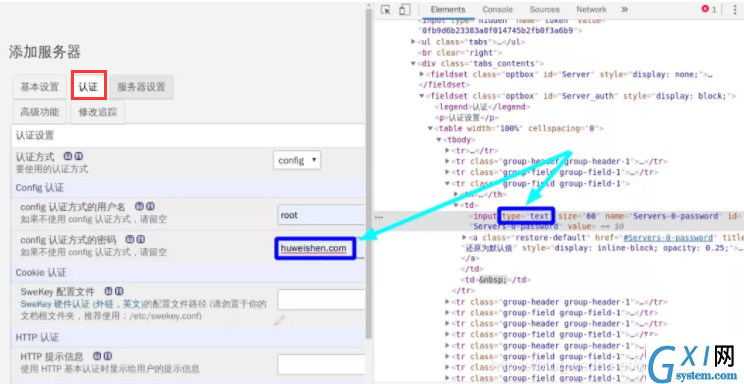
Task: Show more DevTools tabs via » chevron
Action: [x=624, y=9]
